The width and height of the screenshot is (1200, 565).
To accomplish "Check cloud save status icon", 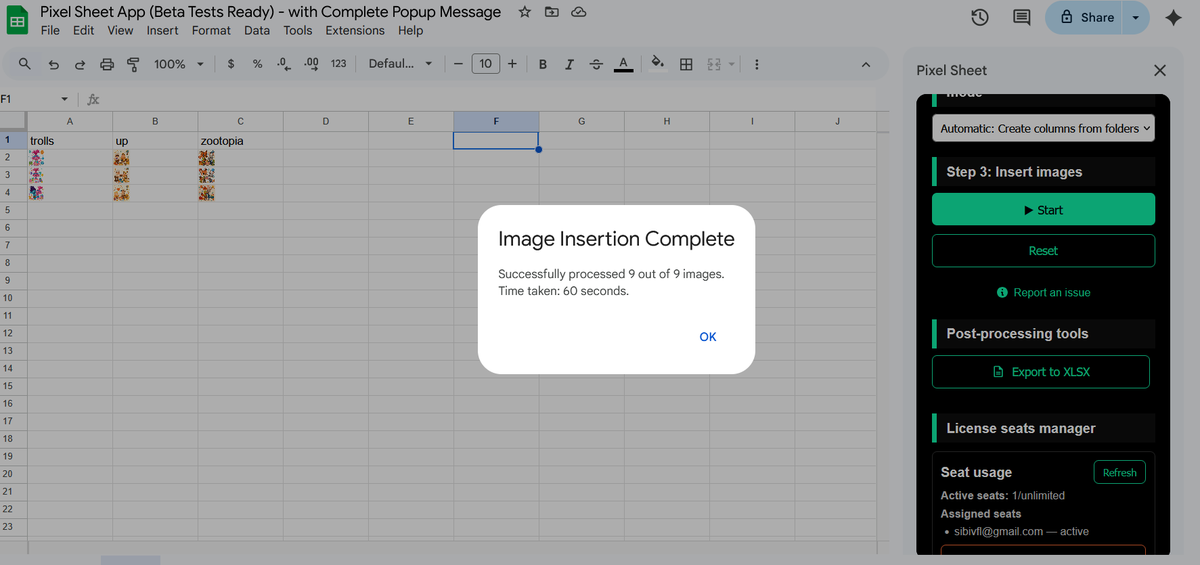I will pyautogui.click(x=578, y=12).
